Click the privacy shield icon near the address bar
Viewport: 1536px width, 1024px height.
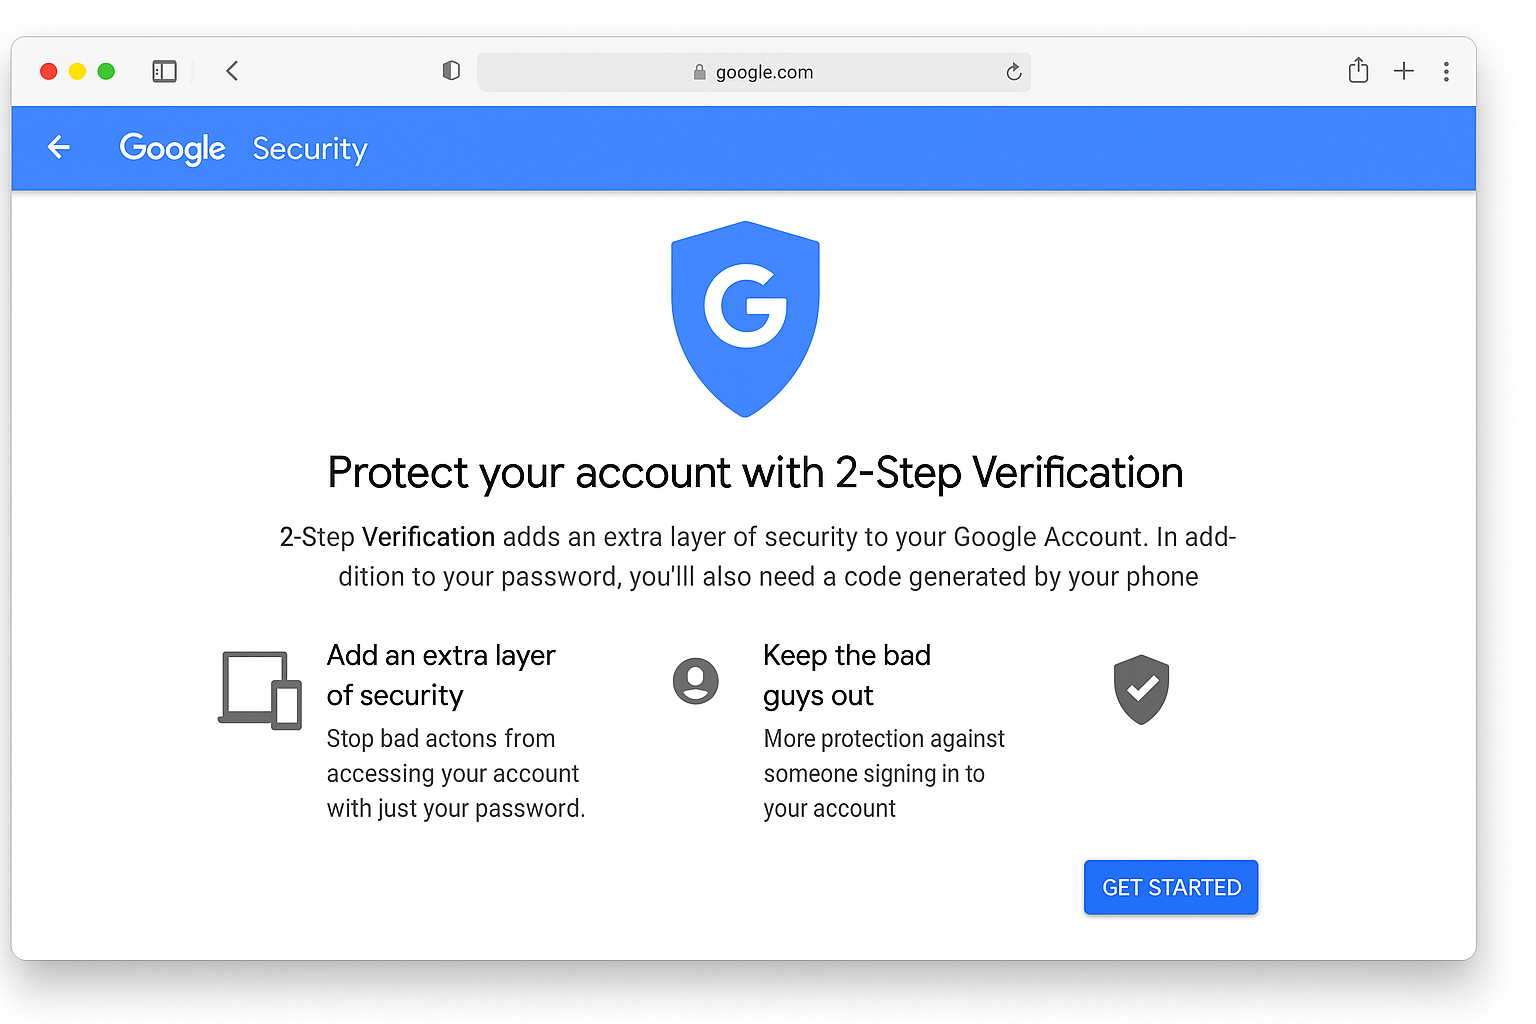pyautogui.click(x=451, y=70)
